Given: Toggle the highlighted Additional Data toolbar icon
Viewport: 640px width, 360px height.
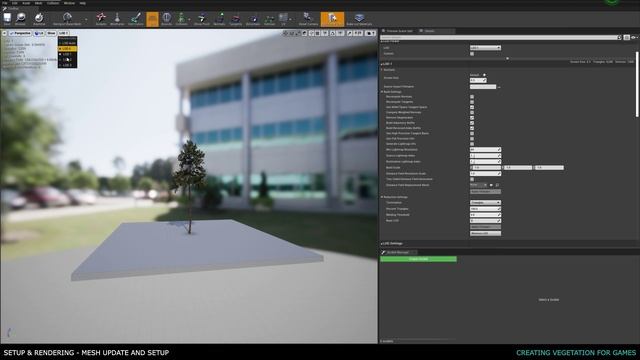Looking at the screenshot, I should click(332, 19).
